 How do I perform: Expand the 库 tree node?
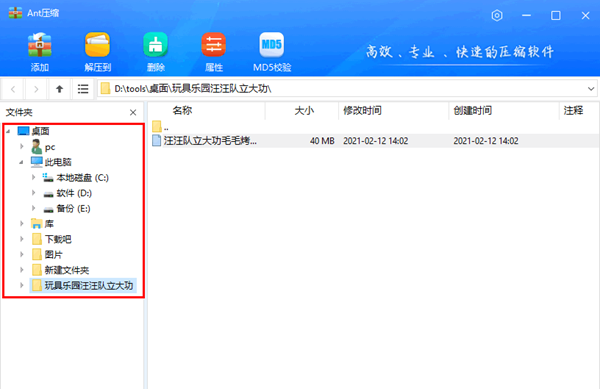click(x=22, y=224)
